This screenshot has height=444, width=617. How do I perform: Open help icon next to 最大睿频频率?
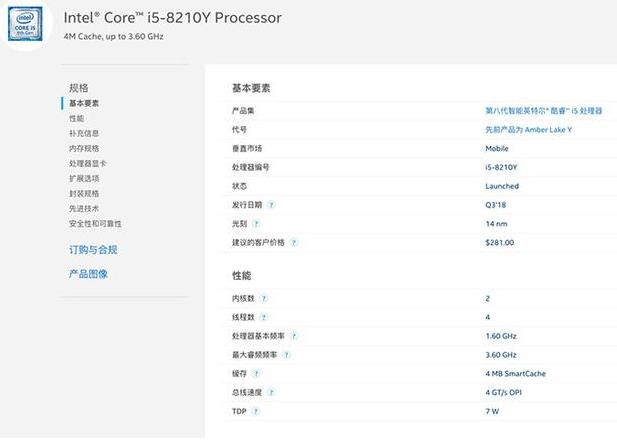286,355
